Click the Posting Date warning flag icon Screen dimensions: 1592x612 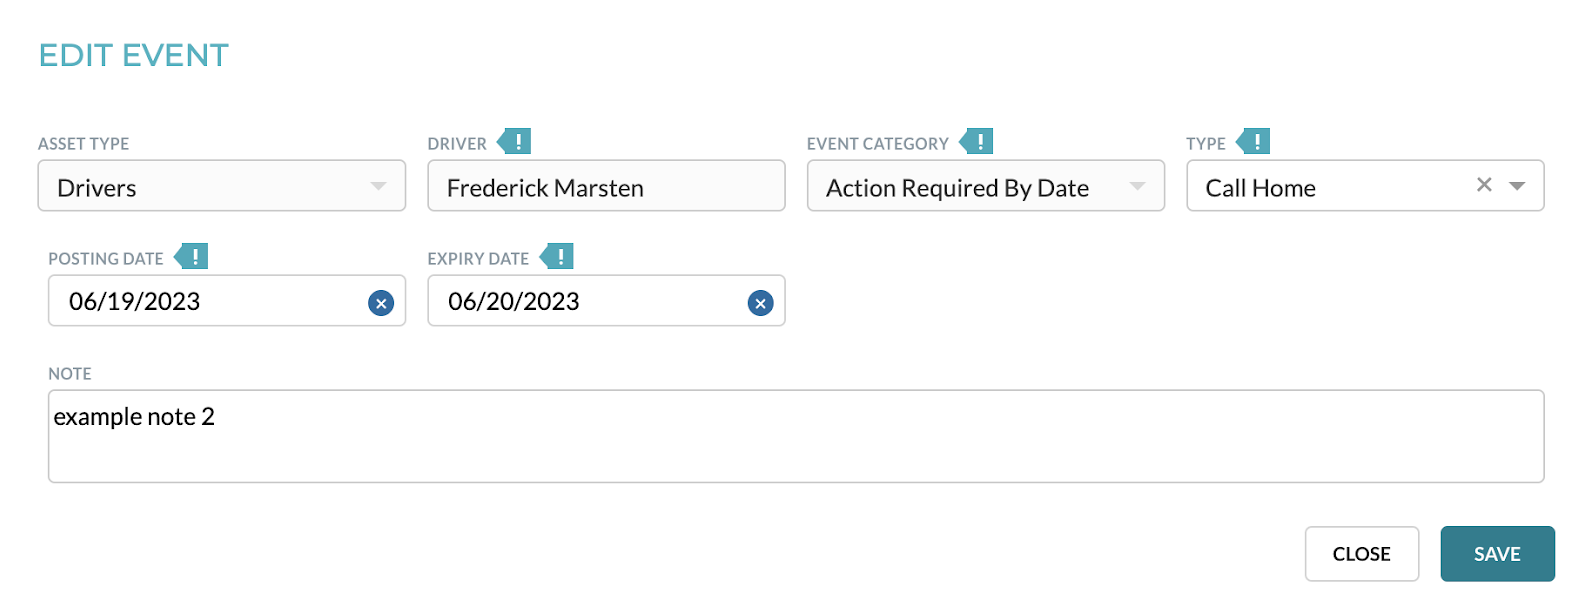click(x=191, y=257)
